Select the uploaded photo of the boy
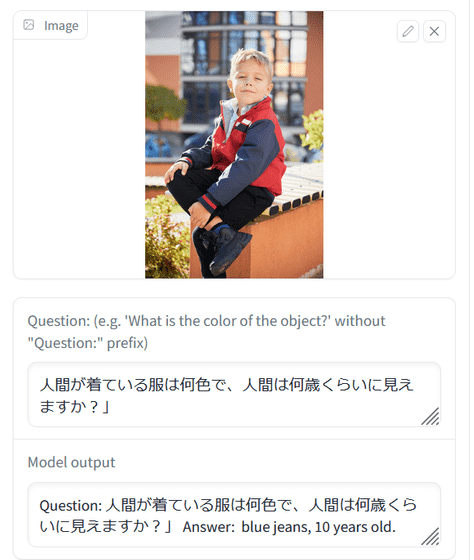Screen dimensions: 474x560 pyautogui.click(x=234, y=145)
